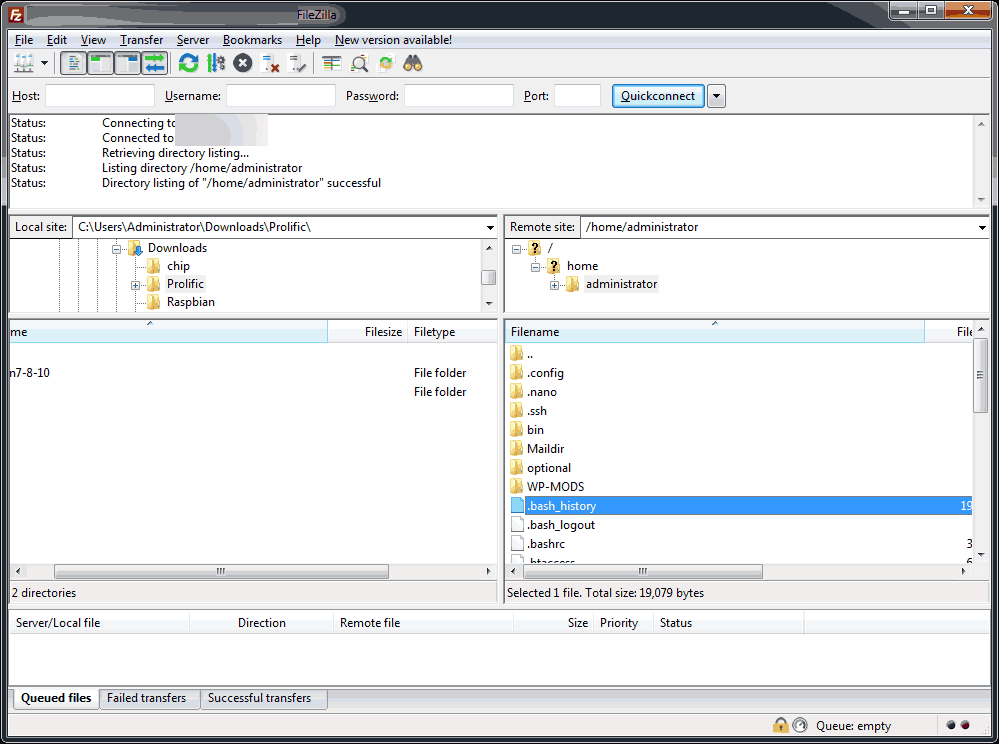Click the speed limits icon in status bar
999x744 pixels.
(x=800, y=725)
